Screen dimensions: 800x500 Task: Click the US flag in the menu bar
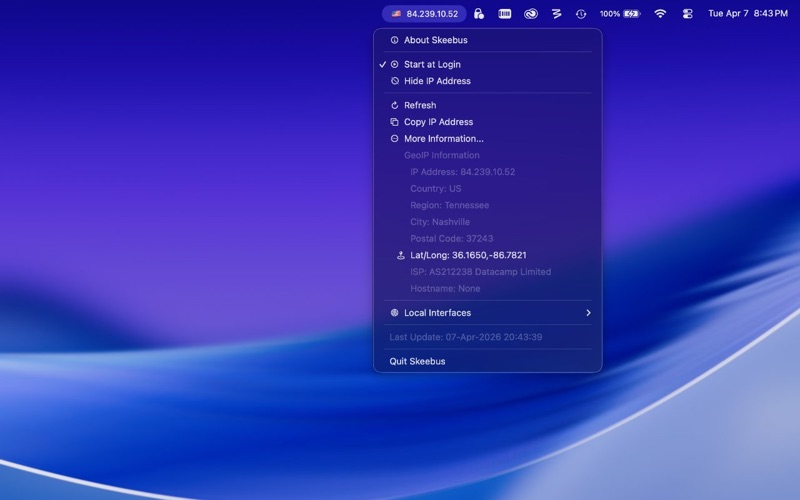tap(396, 14)
